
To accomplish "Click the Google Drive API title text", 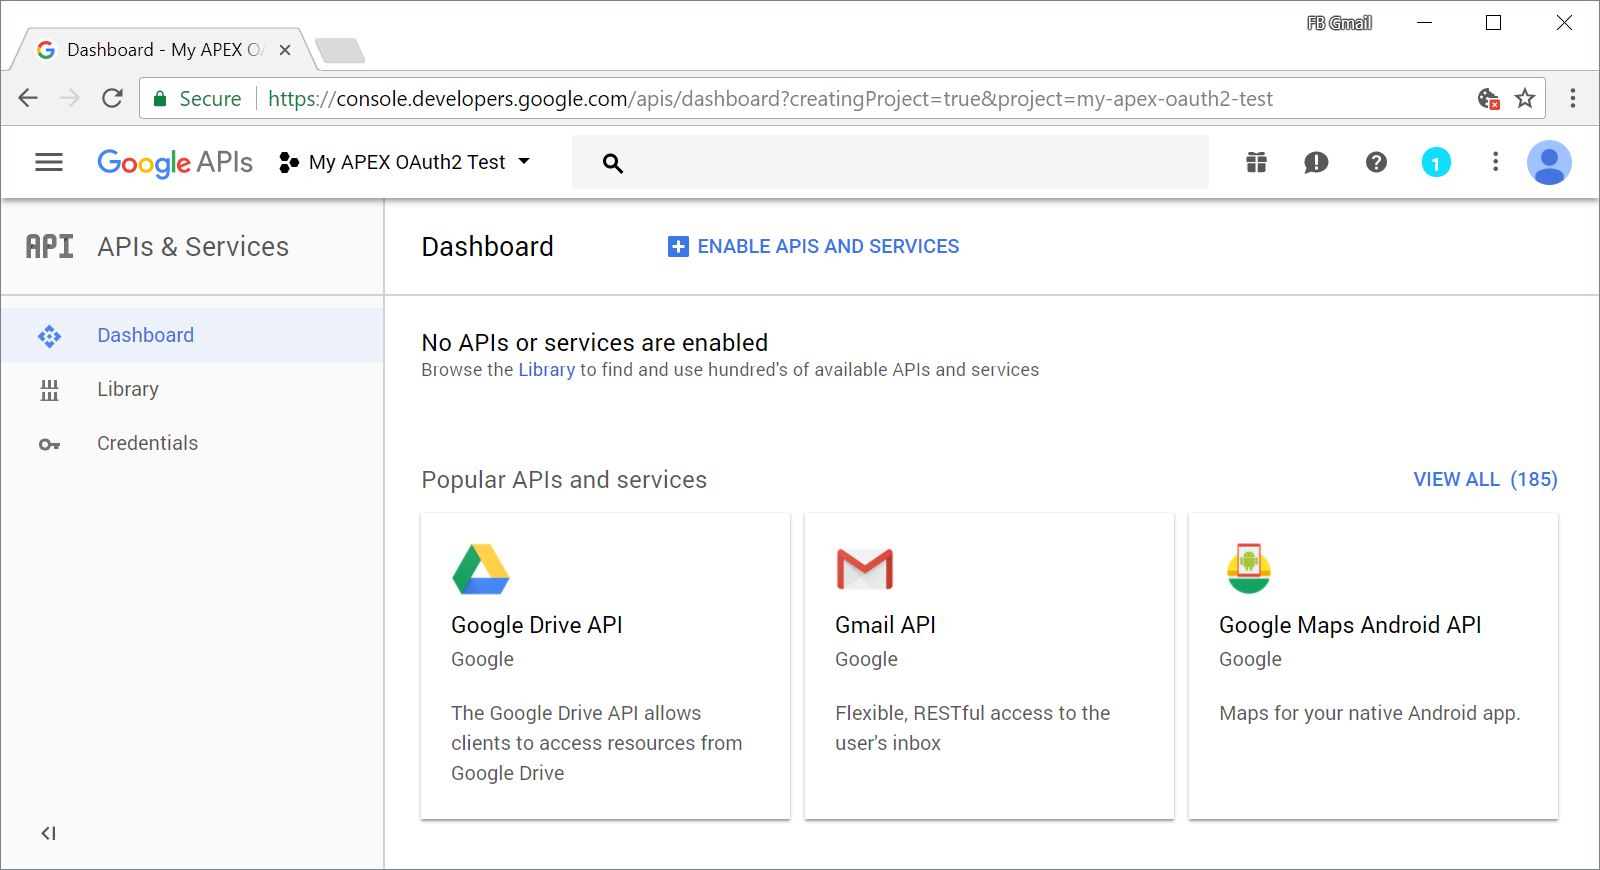I will click(537, 625).
